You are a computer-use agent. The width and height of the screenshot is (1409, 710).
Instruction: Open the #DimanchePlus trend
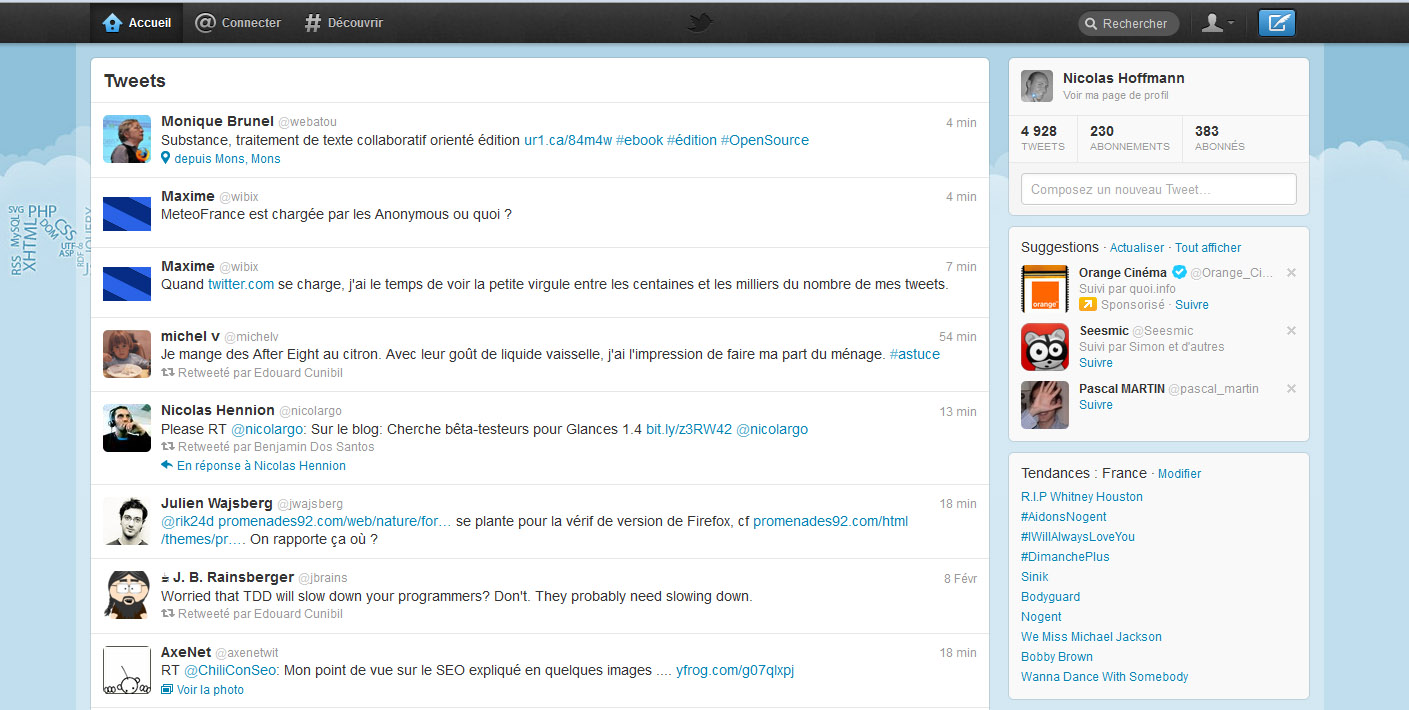click(x=1065, y=557)
